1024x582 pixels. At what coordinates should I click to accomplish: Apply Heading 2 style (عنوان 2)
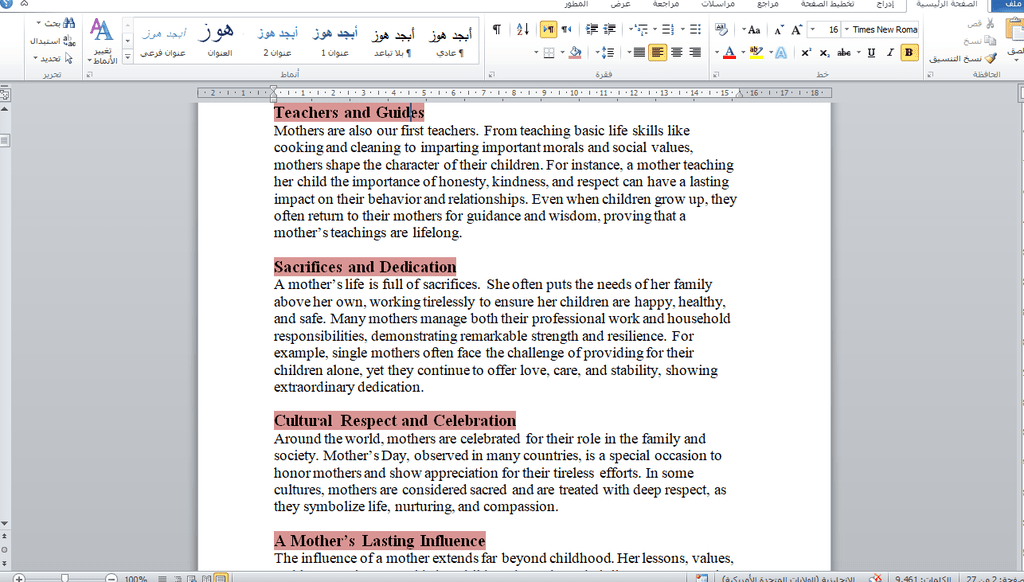(278, 41)
